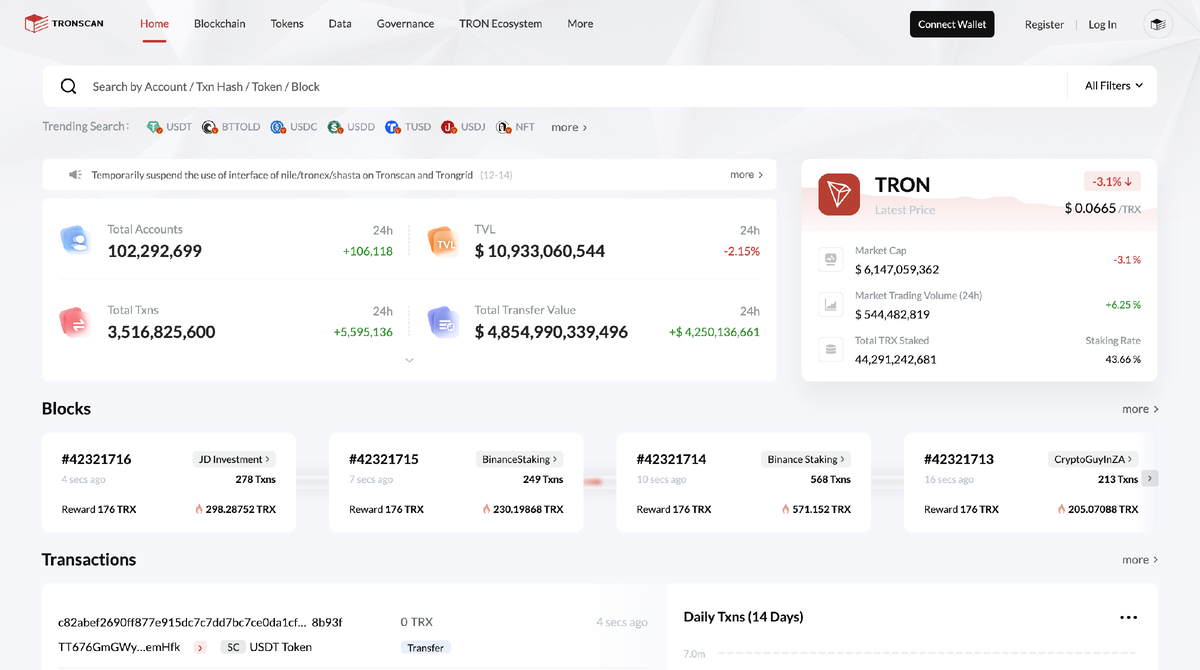Open BinanceStaking producer of block #42321715
Screen dimensions: 1200x670
click(x=520, y=459)
